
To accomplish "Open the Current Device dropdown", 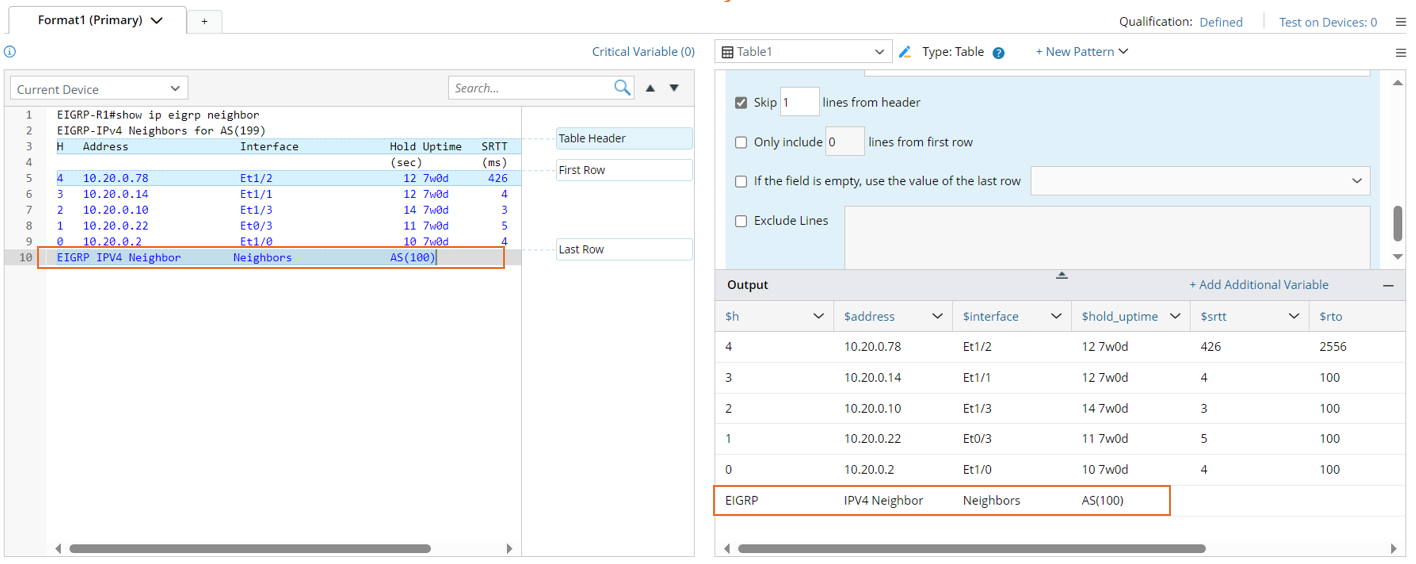I will [x=98, y=89].
